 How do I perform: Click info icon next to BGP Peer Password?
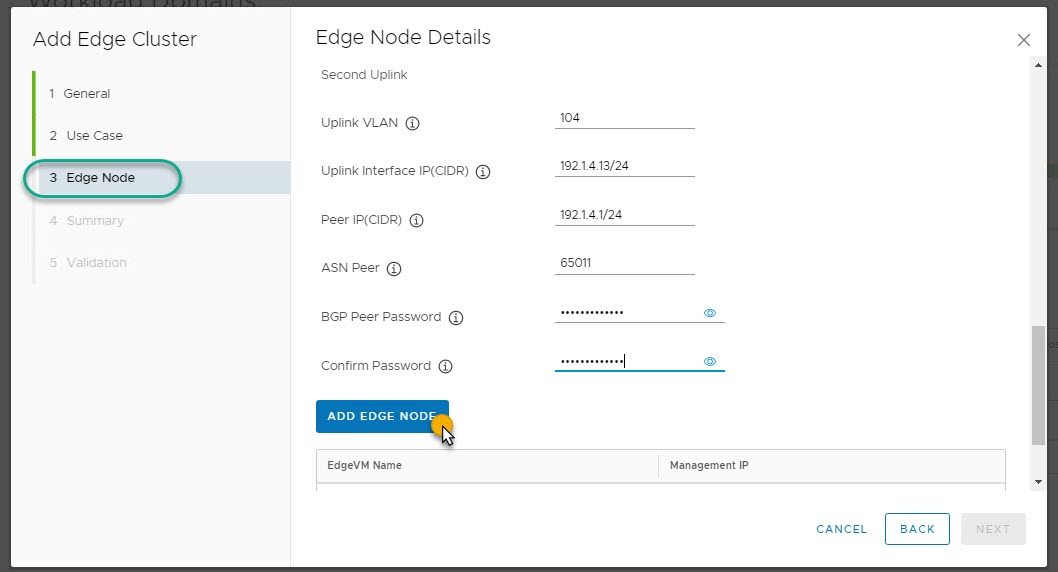pos(456,318)
